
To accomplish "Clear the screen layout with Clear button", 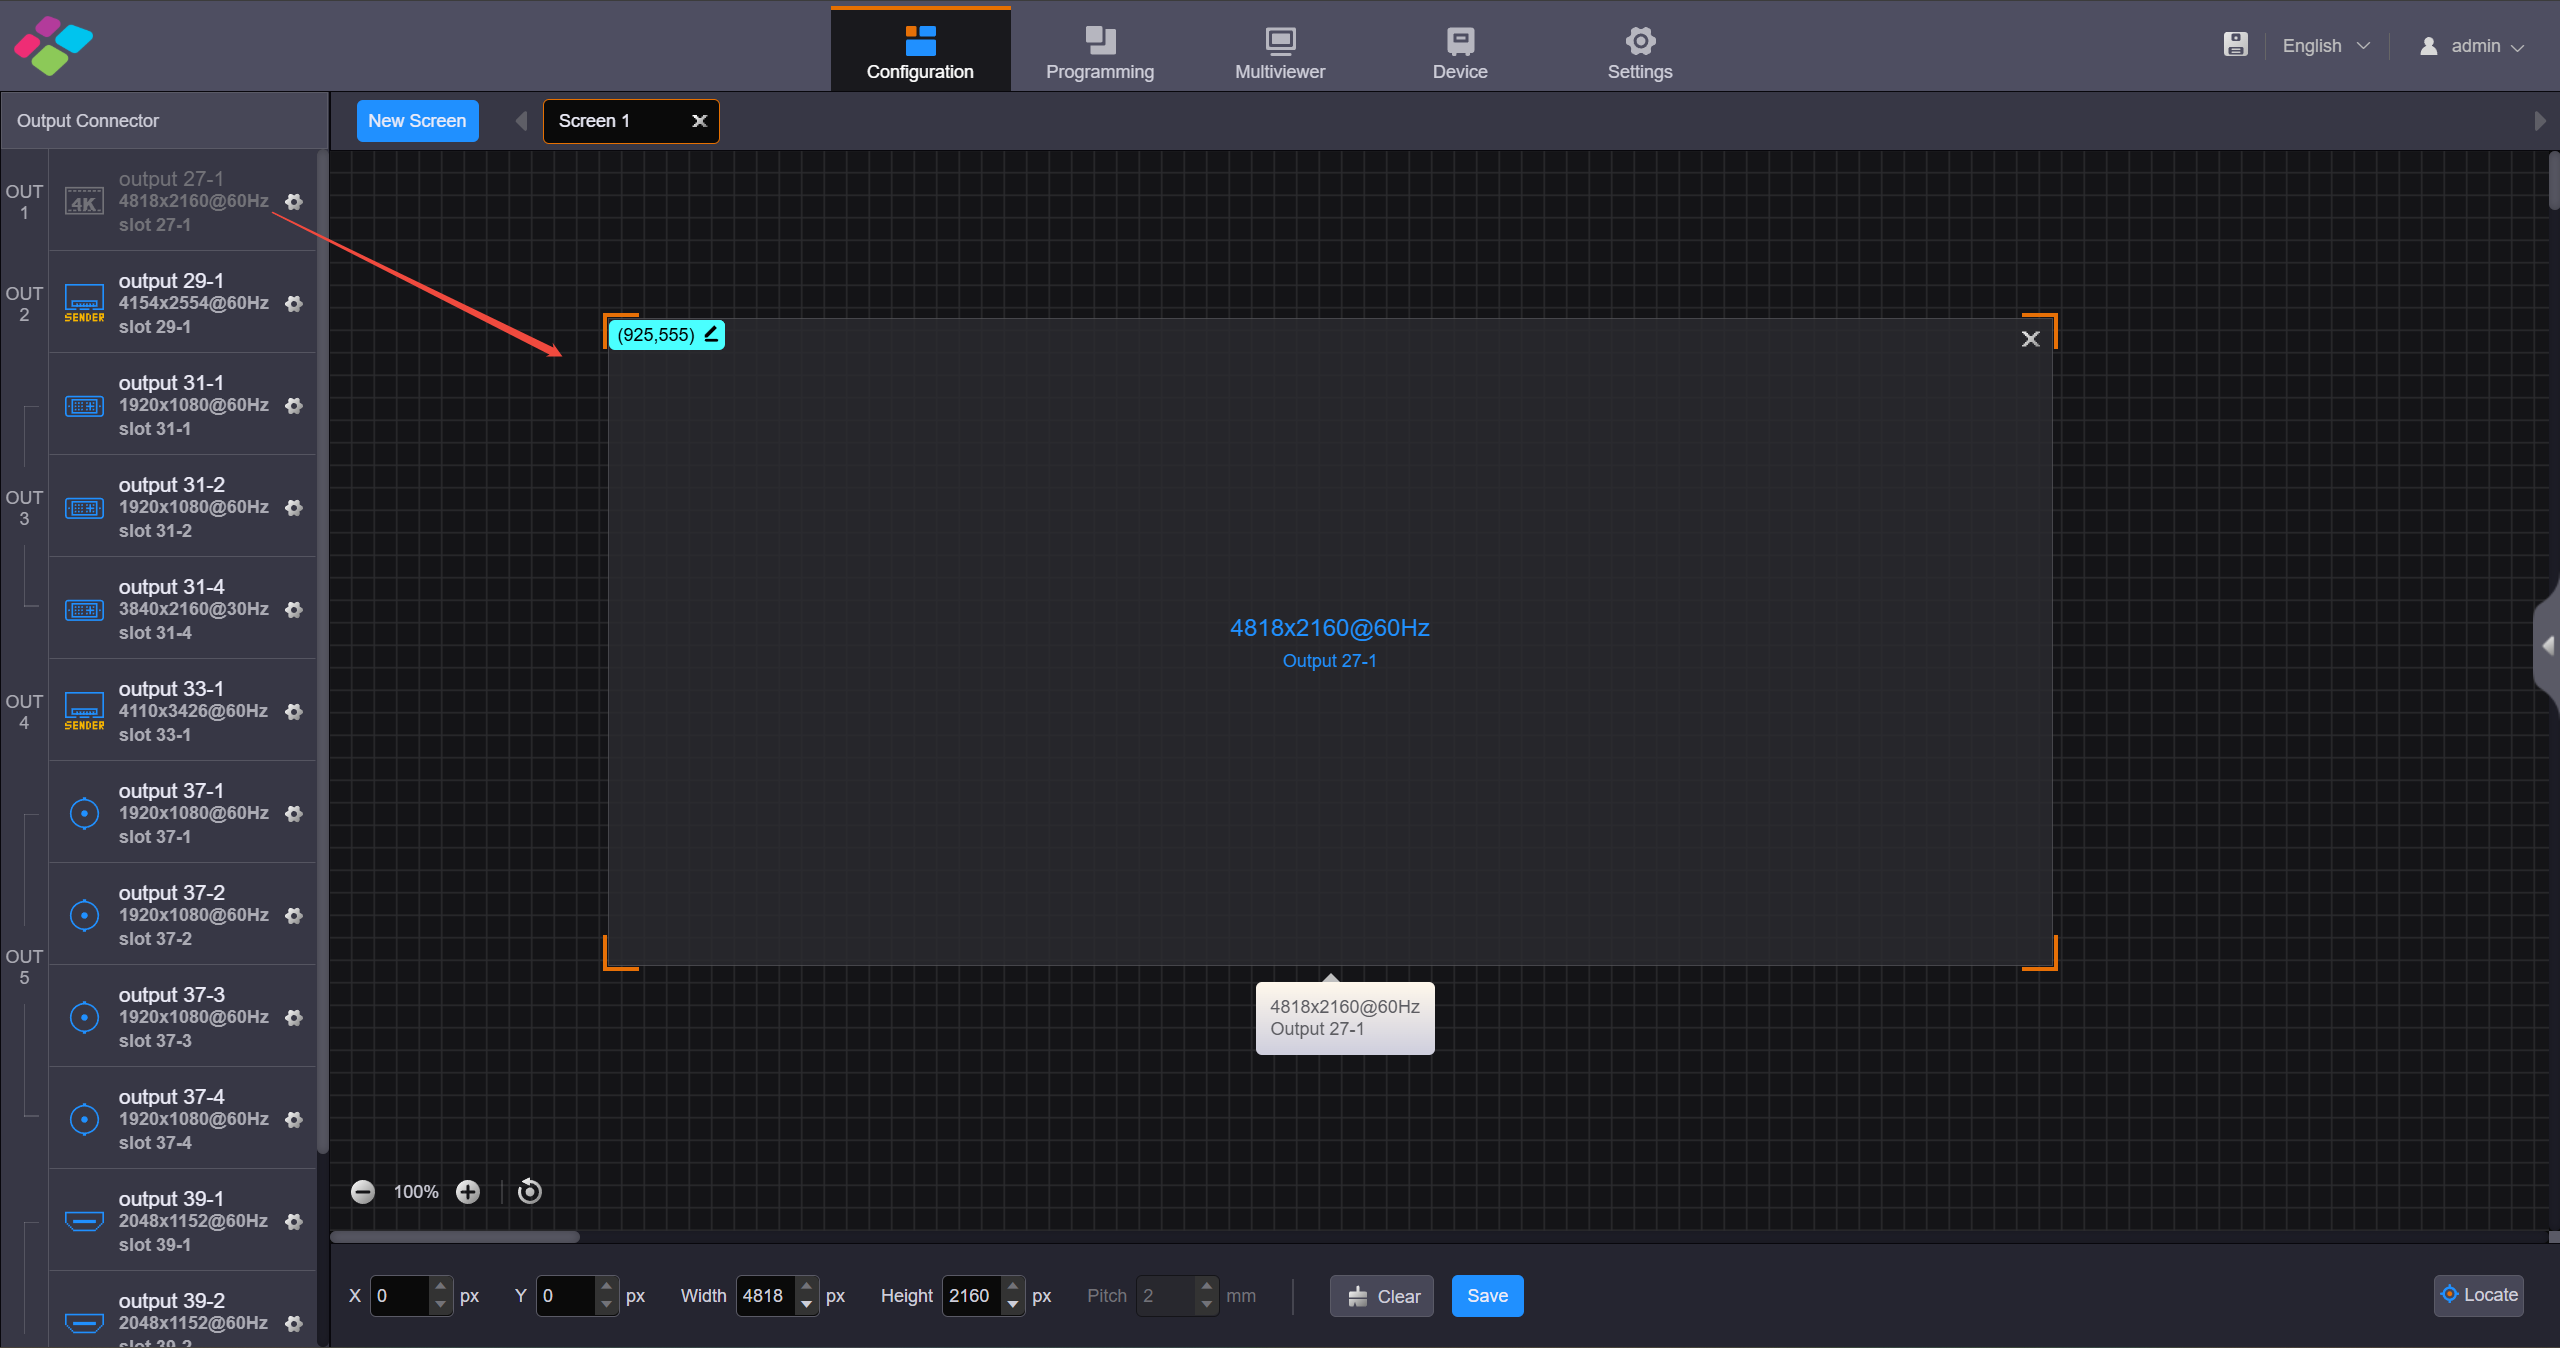I will (1381, 1295).
